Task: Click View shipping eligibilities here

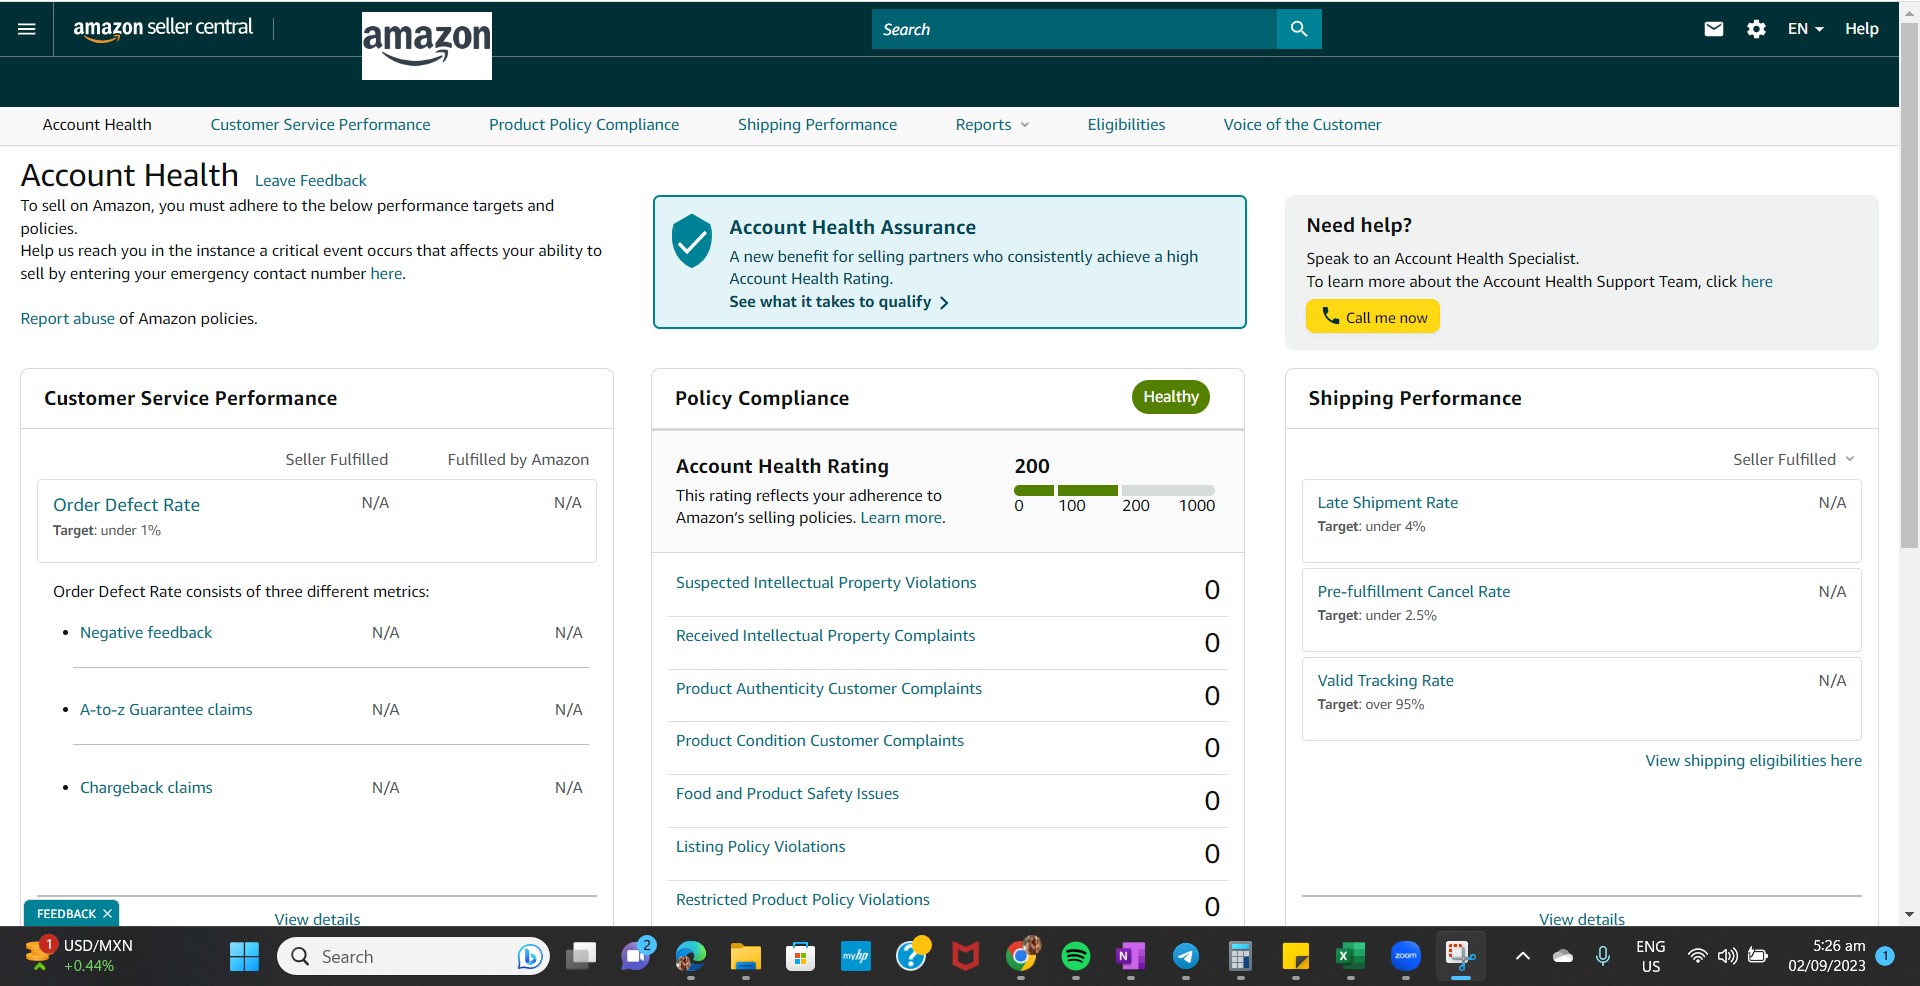Action: click(1754, 761)
